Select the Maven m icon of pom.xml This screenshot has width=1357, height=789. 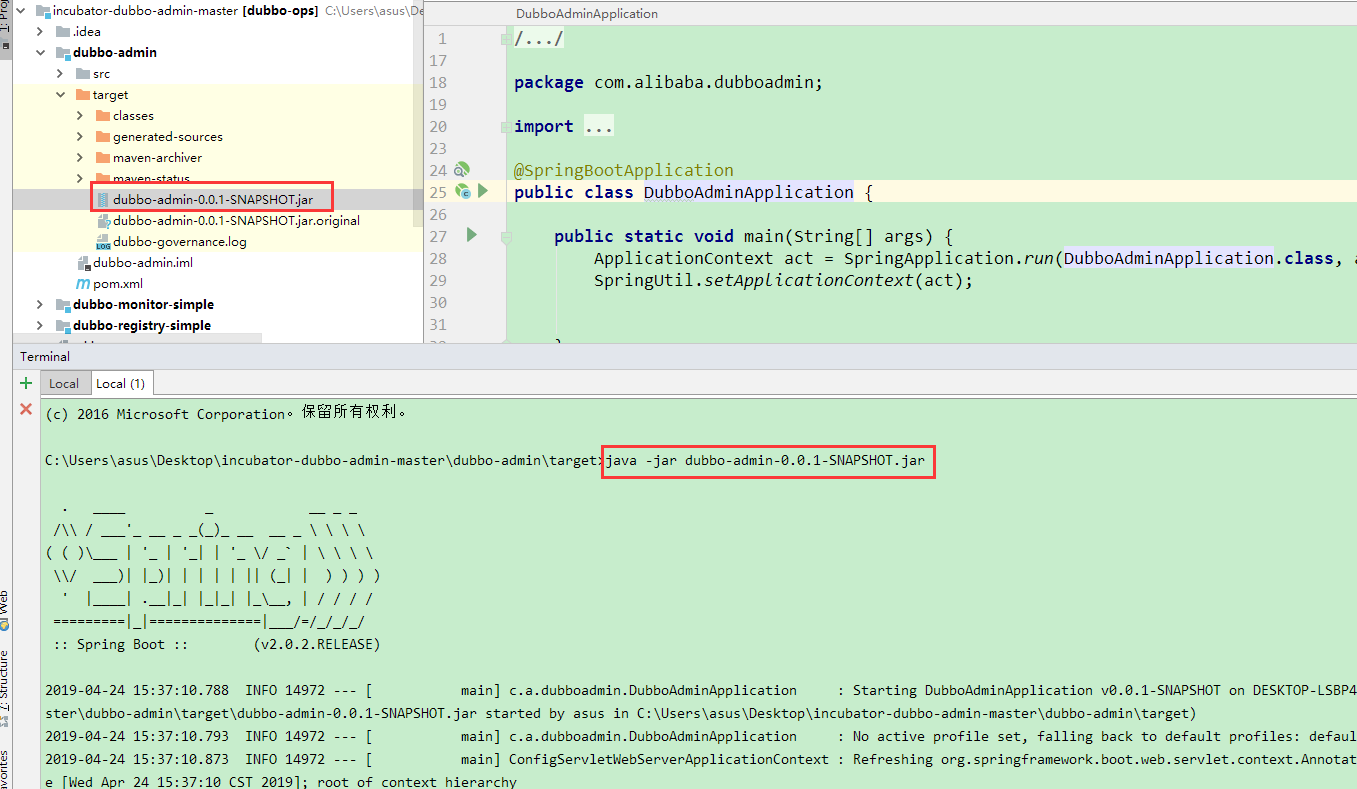84,284
